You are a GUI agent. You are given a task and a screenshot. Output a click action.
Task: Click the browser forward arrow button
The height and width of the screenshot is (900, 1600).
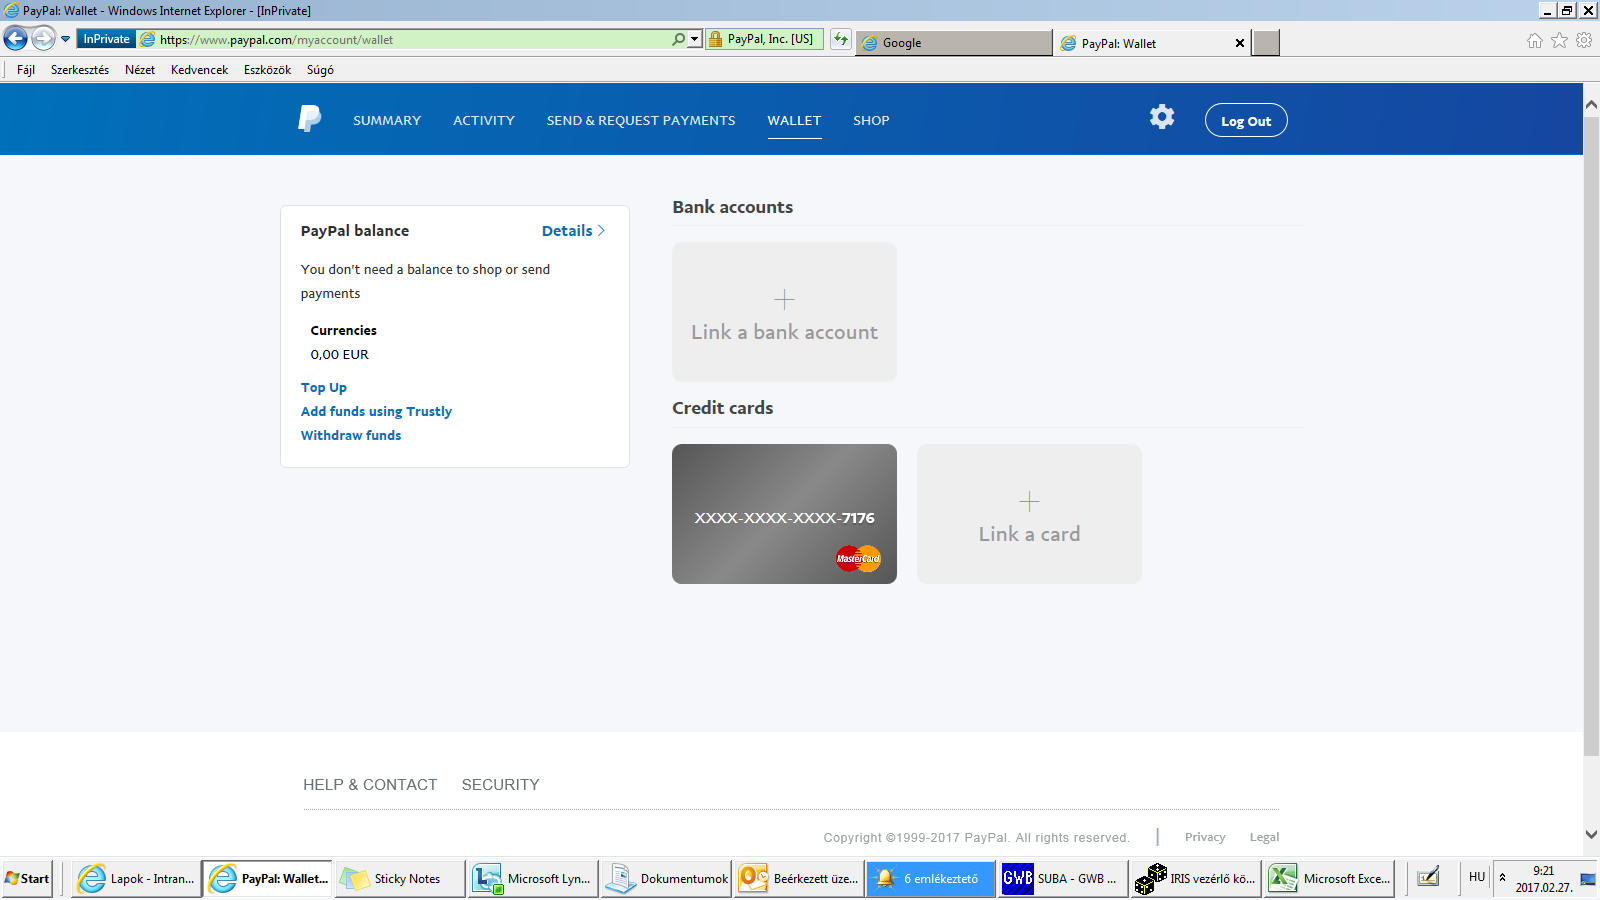[x=43, y=39]
